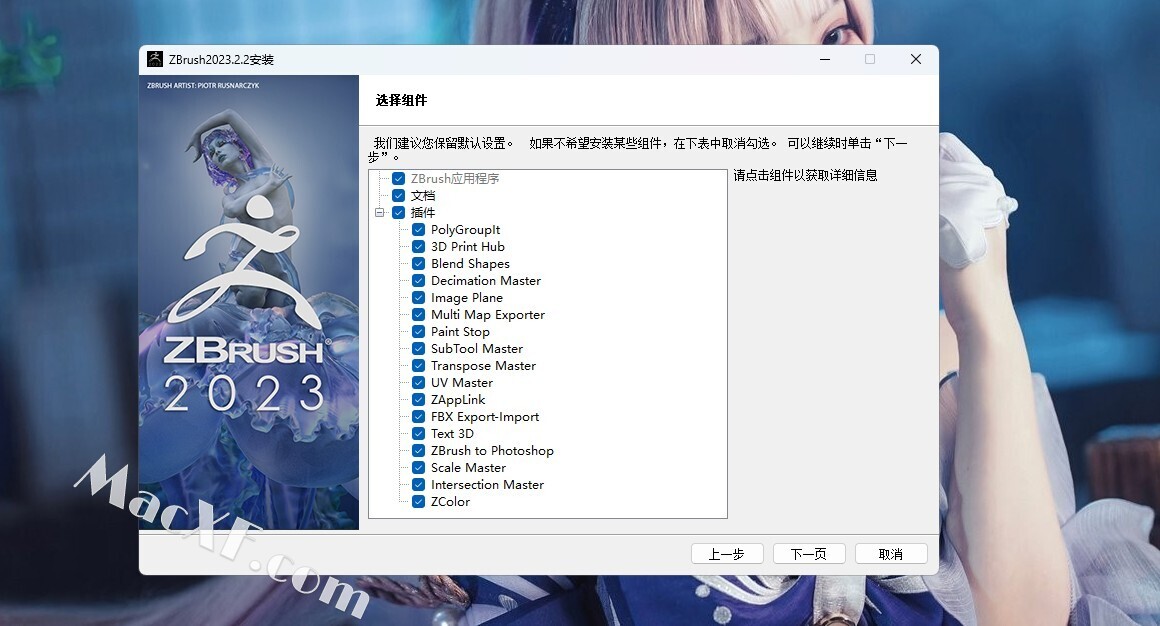This screenshot has height=626, width=1160.
Task: Select the 插件 tree item label
Action: tap(423, 212)
